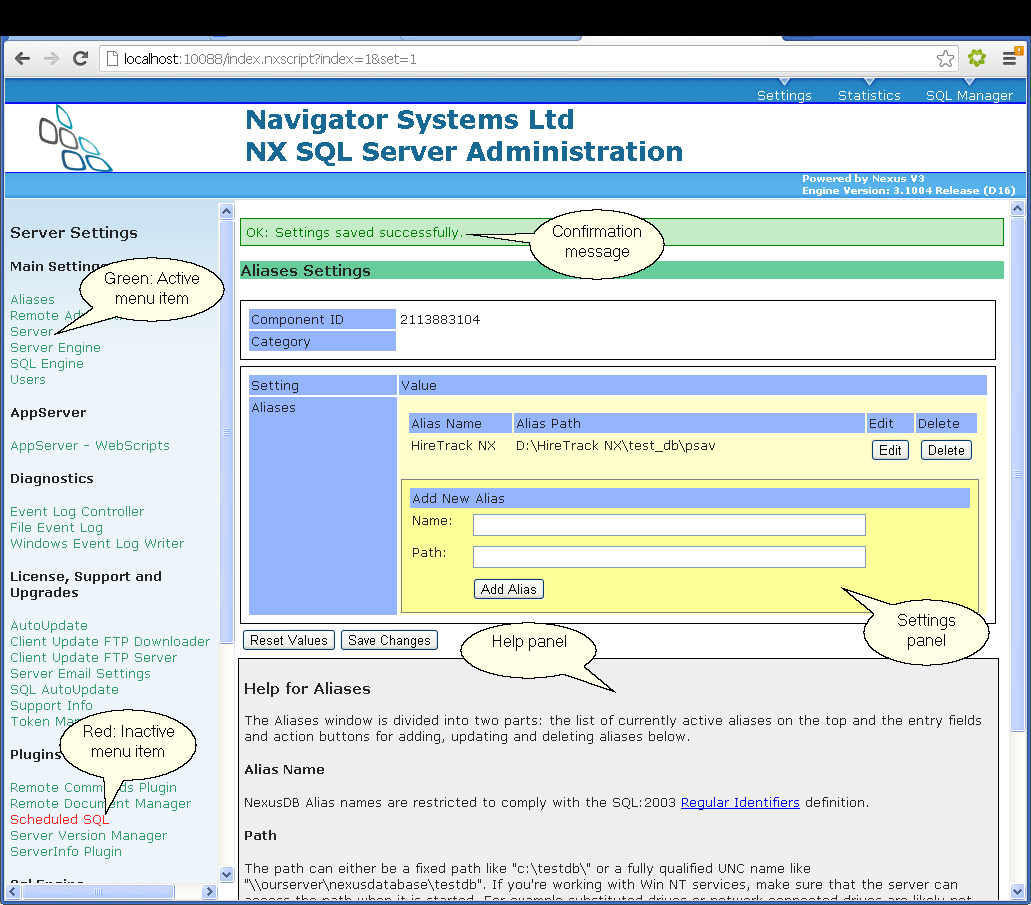Viewport: 1031px width, 905px height.
Task: Click the browser forward arrow
Action: click(x=51, y=59)
